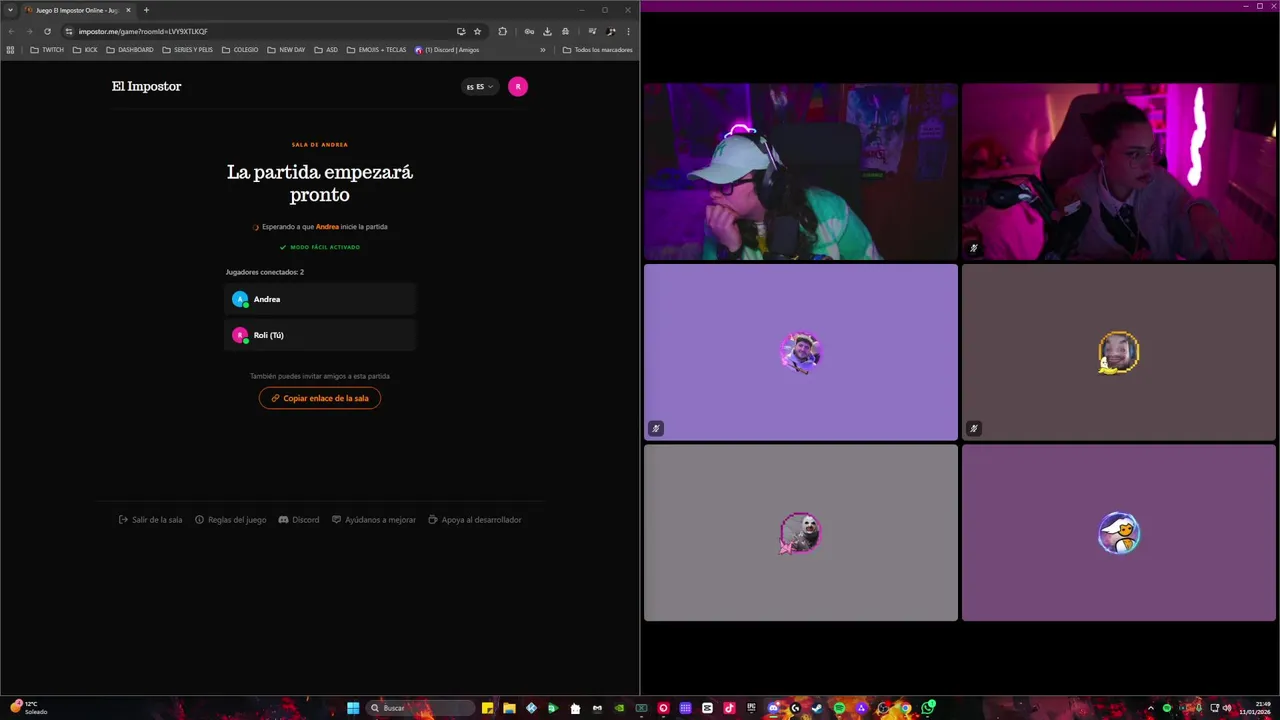This screenshot has height=720, width=1280.
Task: Show hidden system tray icons
Action: pos(1150,708)
